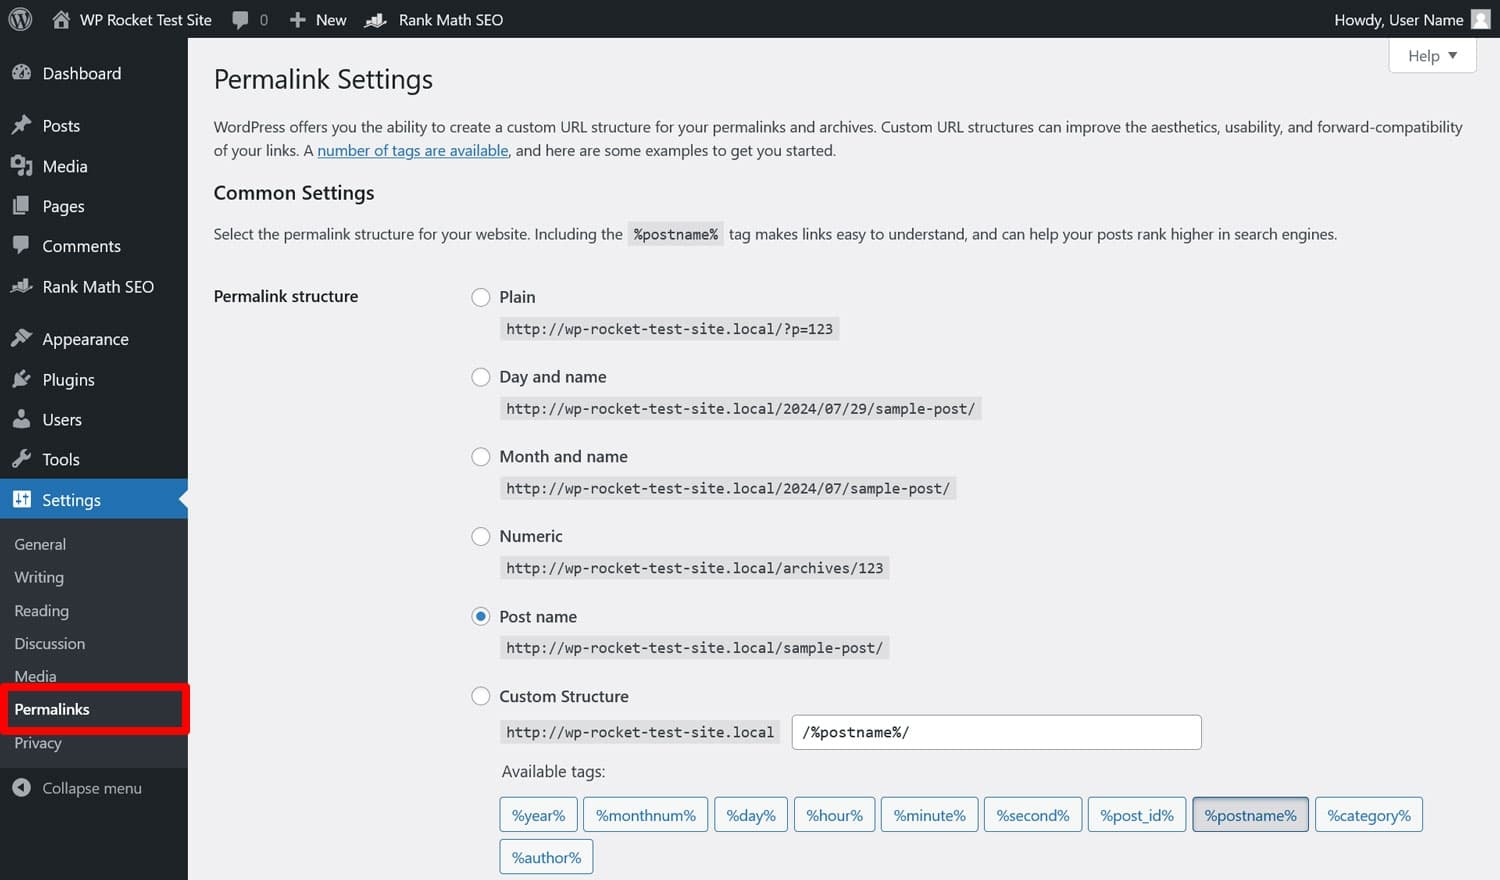Click the number of tags are available link
This screenshot has width=1500, height=880.
pyautogui.click(x=412, y=150)
